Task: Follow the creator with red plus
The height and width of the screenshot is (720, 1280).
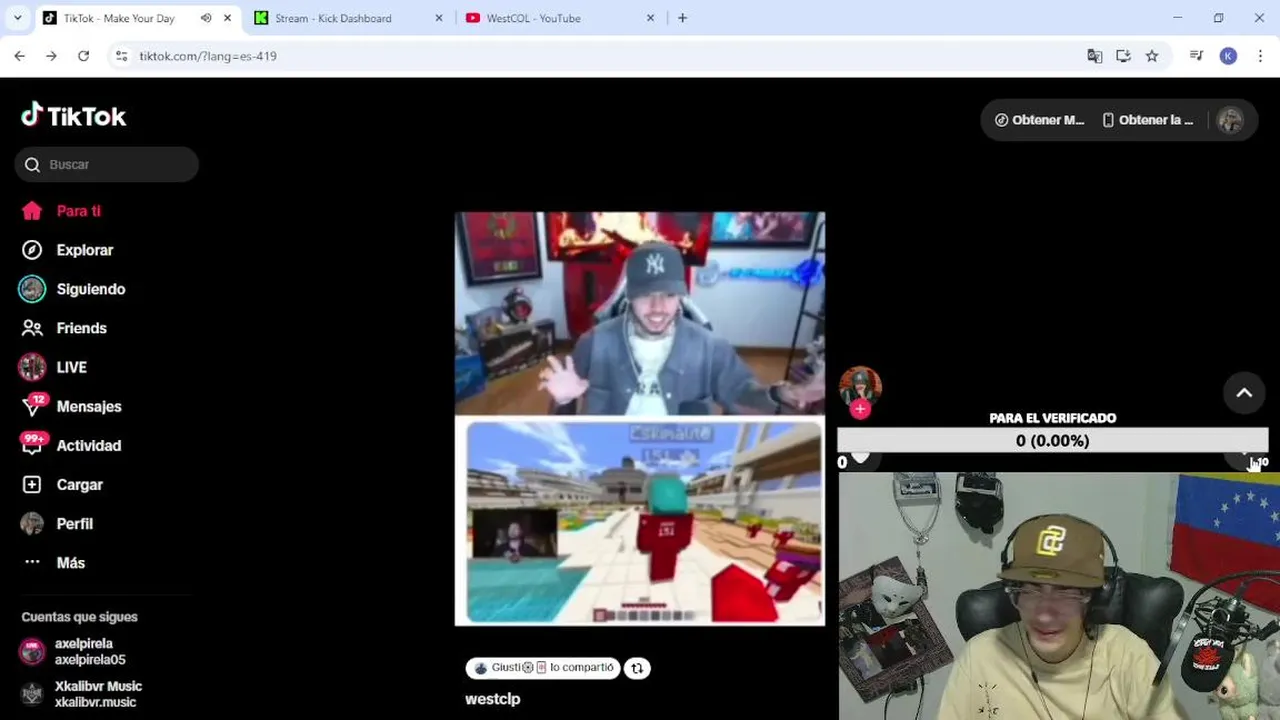Action: [860, 409]
